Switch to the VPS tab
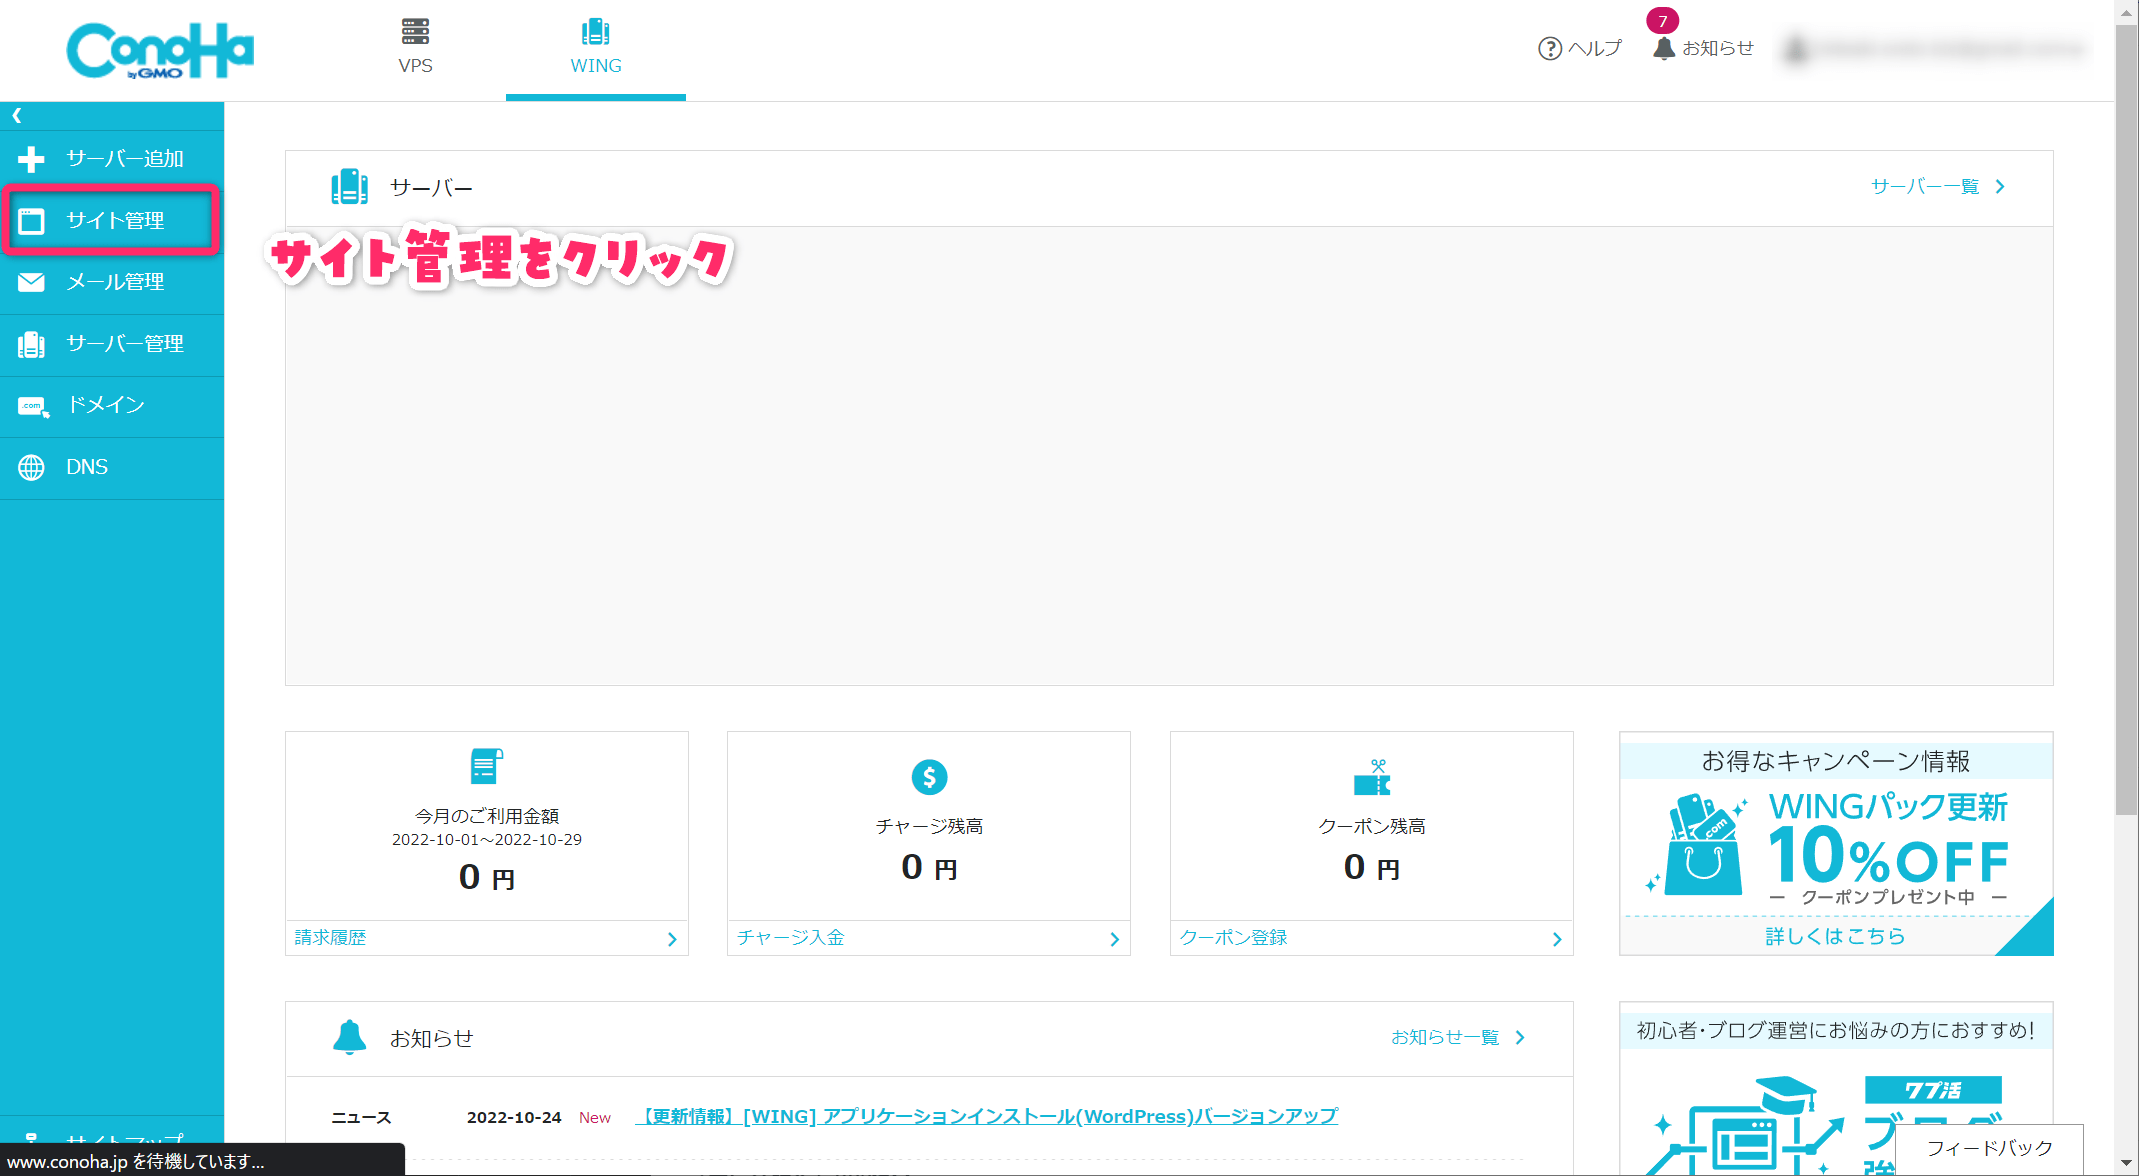 pyautogui.click(x=415, y=48)
